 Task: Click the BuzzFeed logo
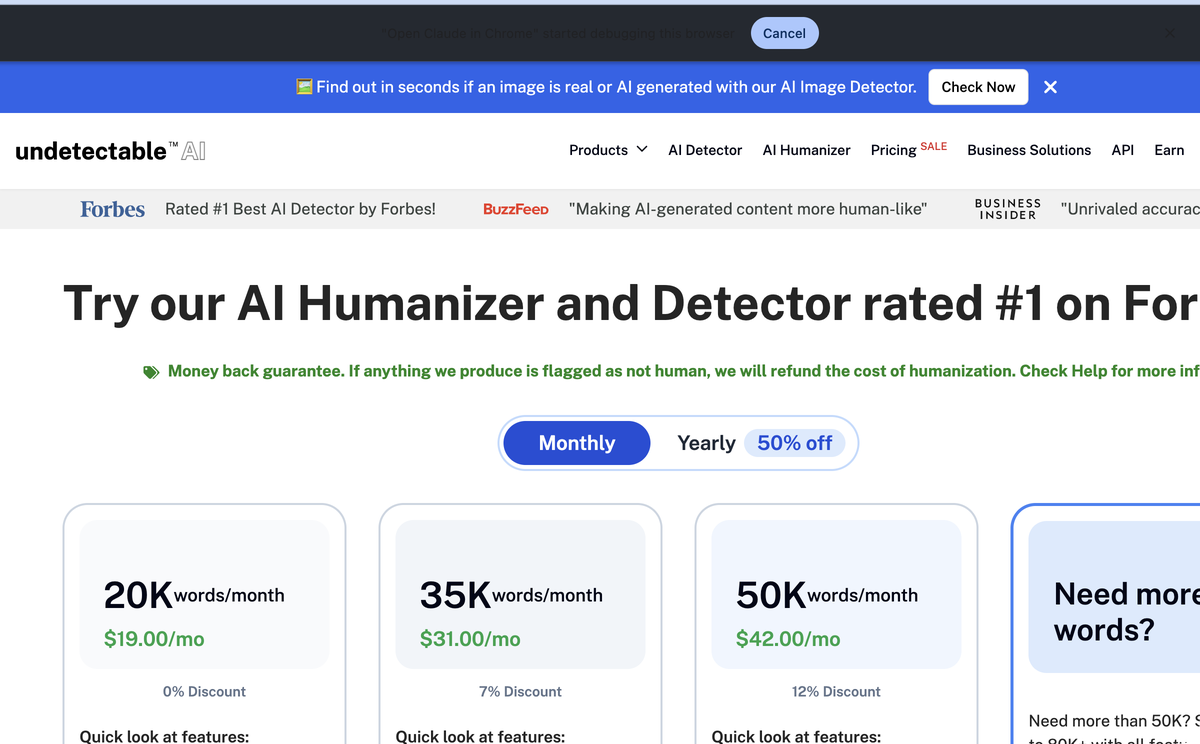pyautogui.click(x=516, y=209)
